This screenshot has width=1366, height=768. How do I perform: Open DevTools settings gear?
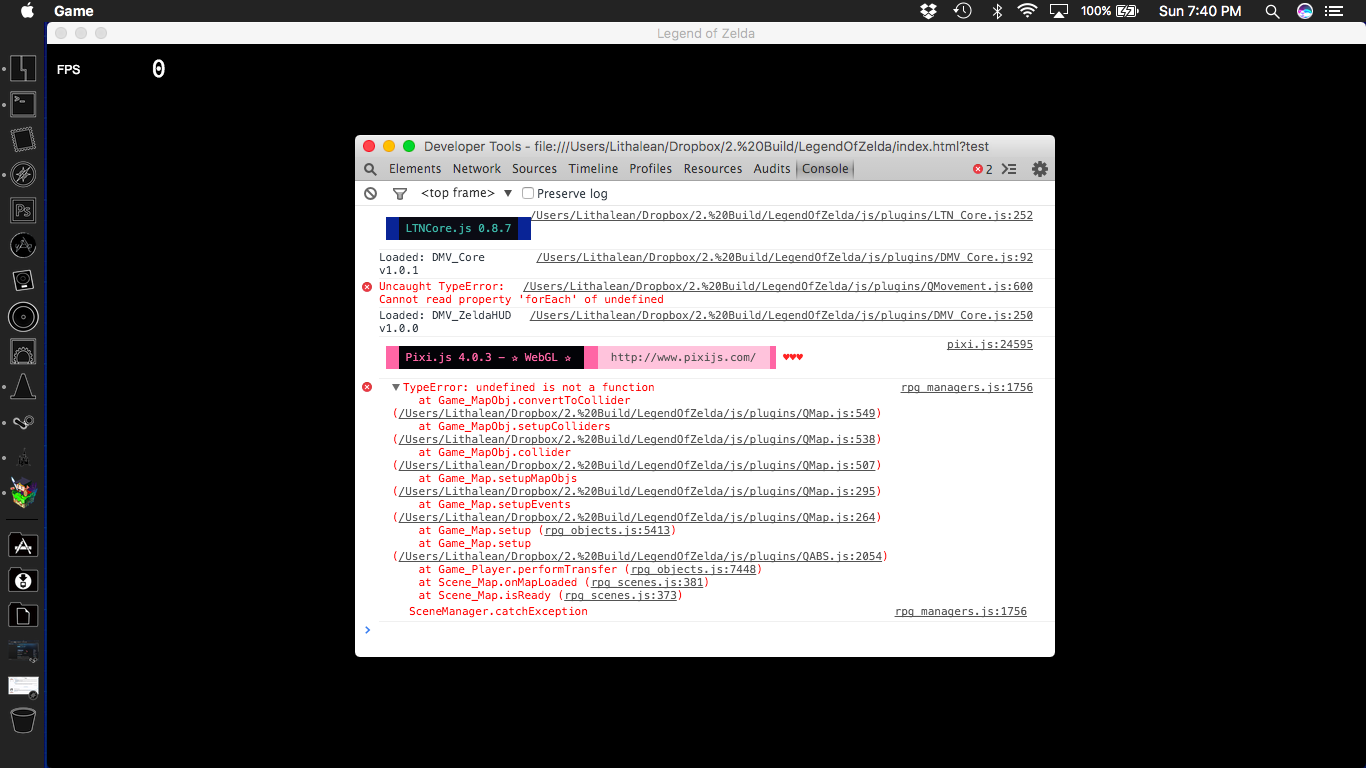(x=1040, y=169)
